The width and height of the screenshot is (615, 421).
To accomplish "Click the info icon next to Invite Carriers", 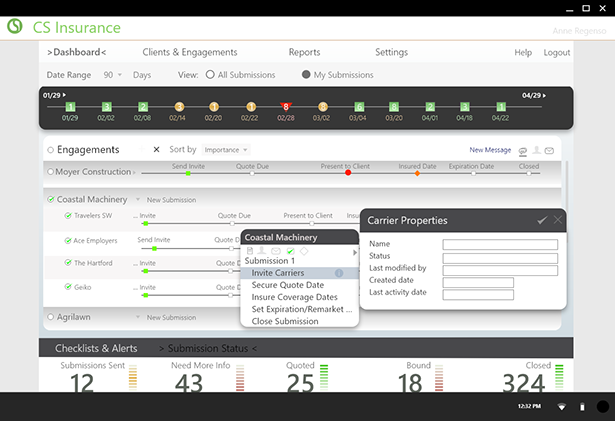I will (338, 273).
